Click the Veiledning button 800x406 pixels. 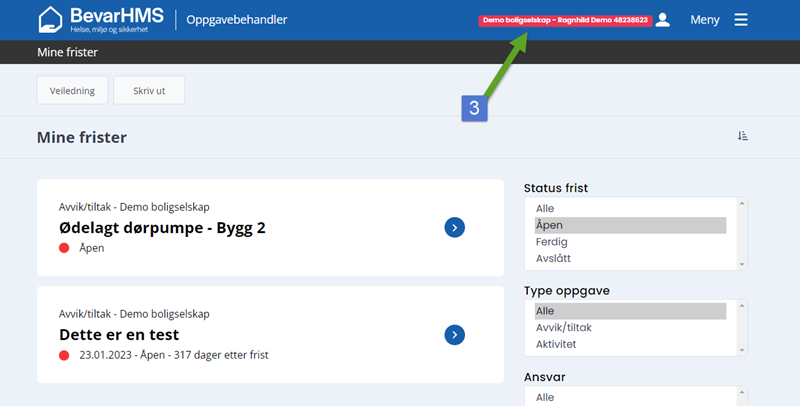tap(72, 90)
